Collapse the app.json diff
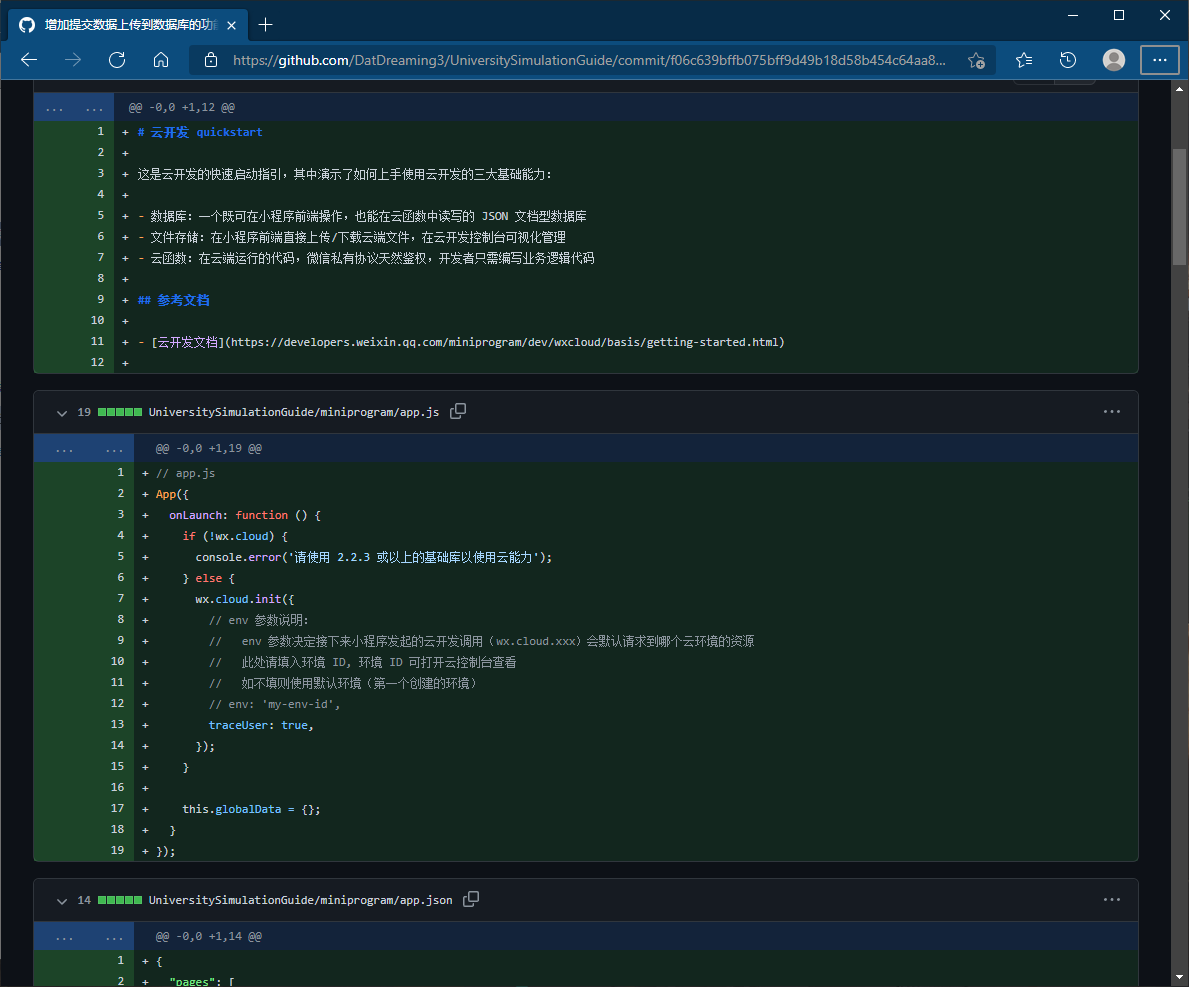 tap(61, 901)
